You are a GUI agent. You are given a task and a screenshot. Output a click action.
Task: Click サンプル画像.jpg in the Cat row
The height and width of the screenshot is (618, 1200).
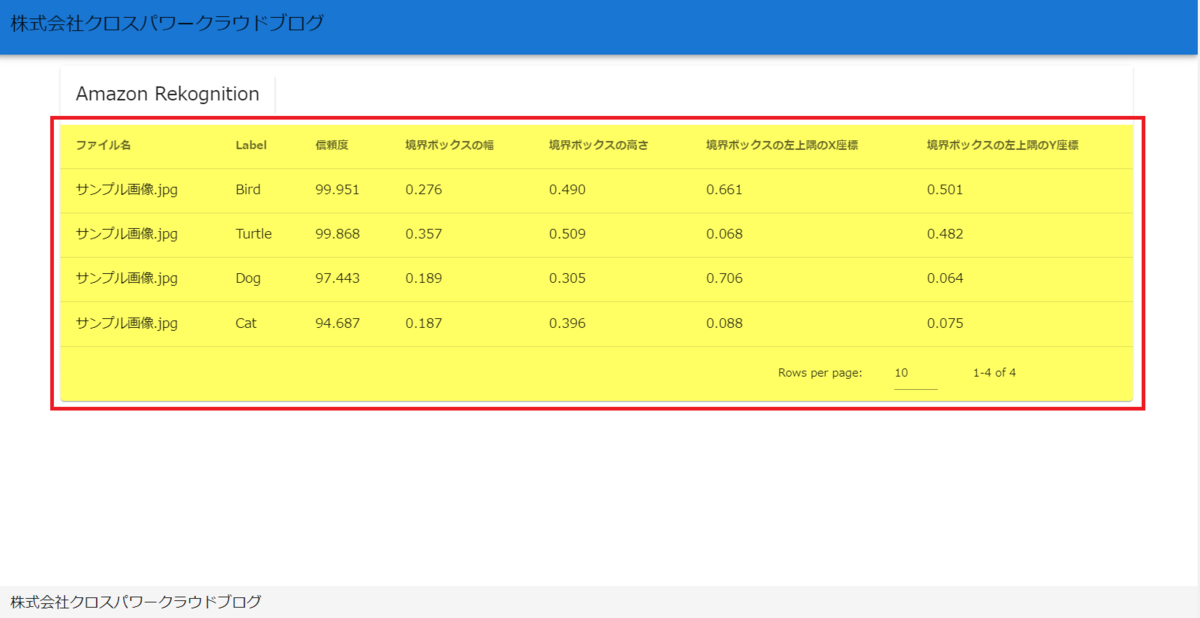click(127, 323)
